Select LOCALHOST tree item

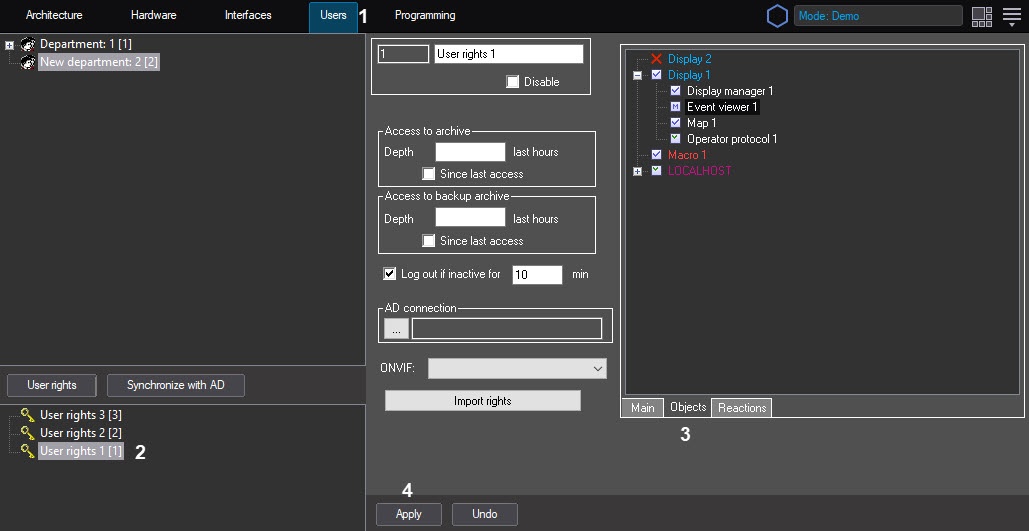tap(700, 171)
